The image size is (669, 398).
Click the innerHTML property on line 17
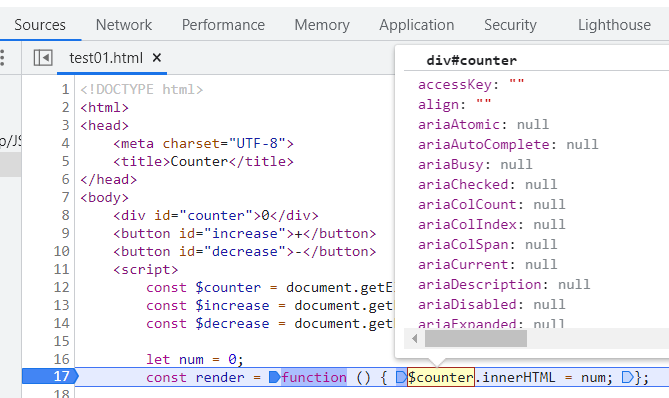point(518,377)
